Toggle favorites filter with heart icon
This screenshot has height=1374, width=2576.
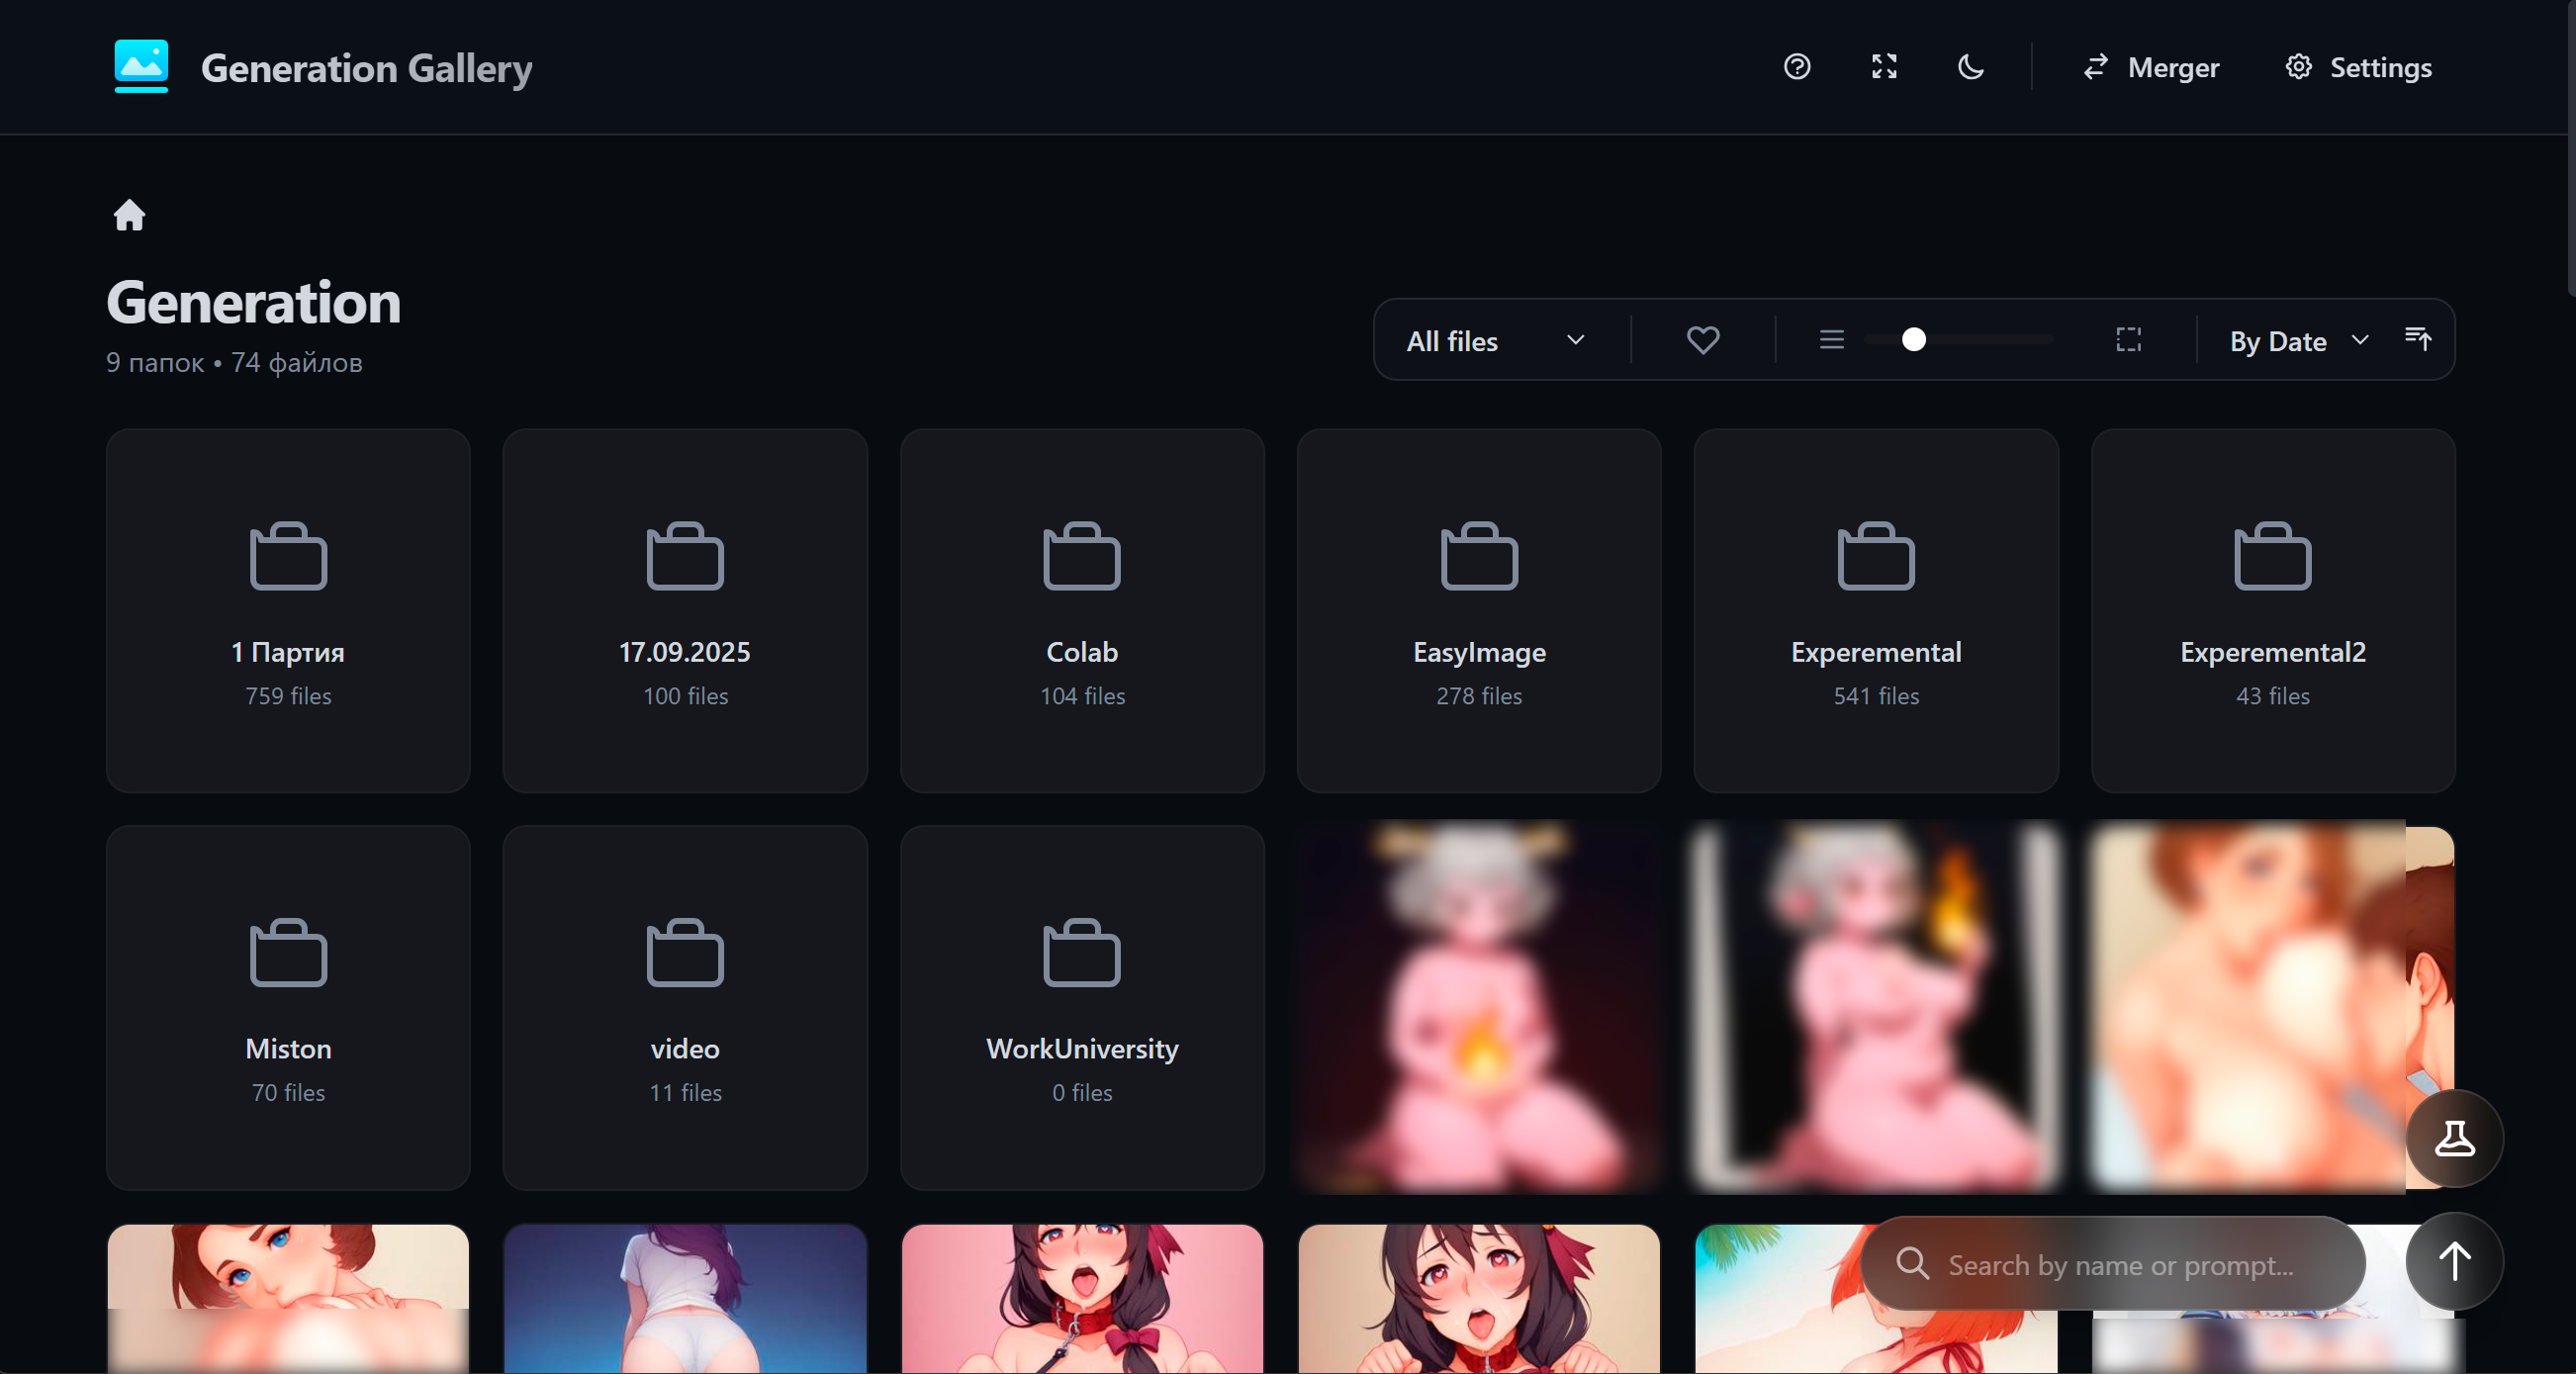point(1703,340)
